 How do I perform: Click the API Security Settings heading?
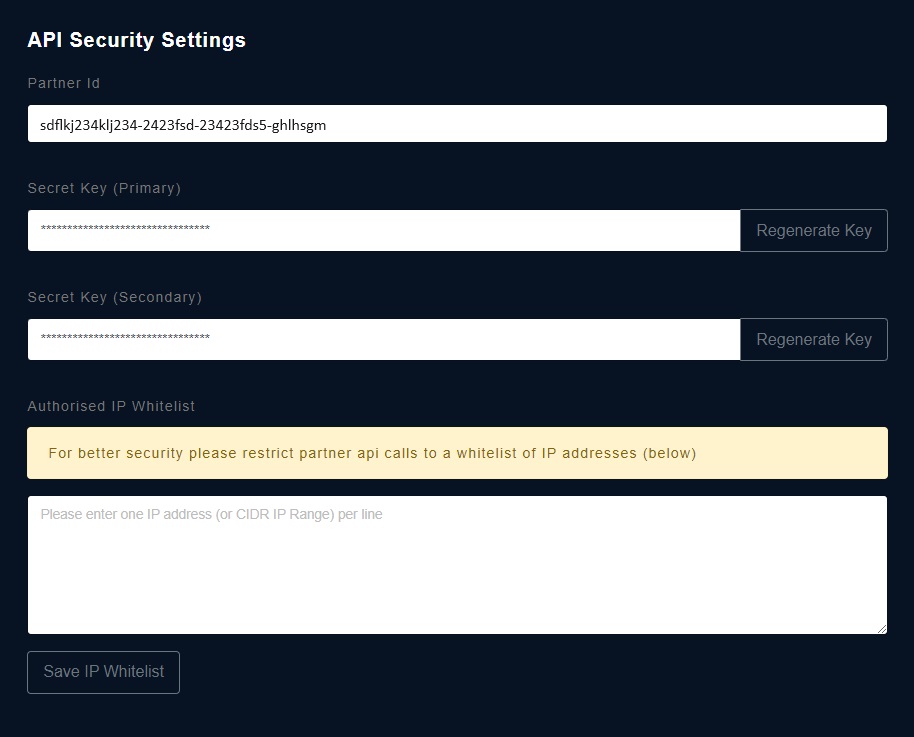136,40
